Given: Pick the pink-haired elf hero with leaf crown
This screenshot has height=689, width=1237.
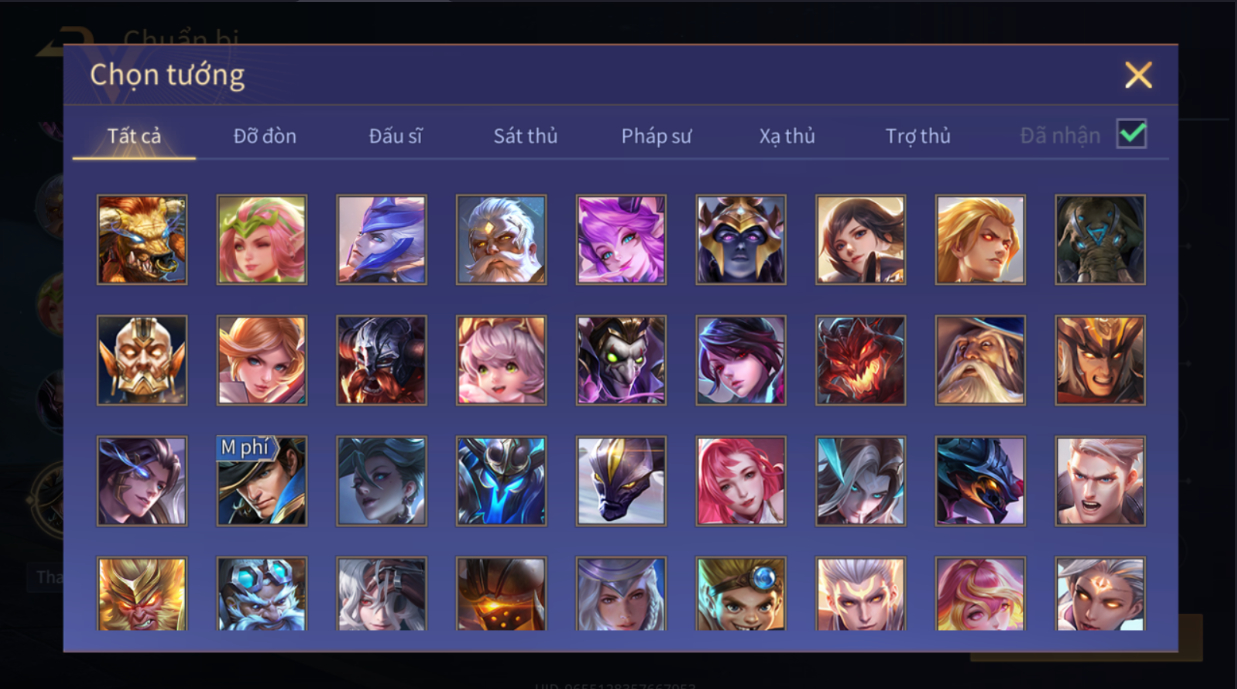Looking at the screenshot, I should [262, 240].
